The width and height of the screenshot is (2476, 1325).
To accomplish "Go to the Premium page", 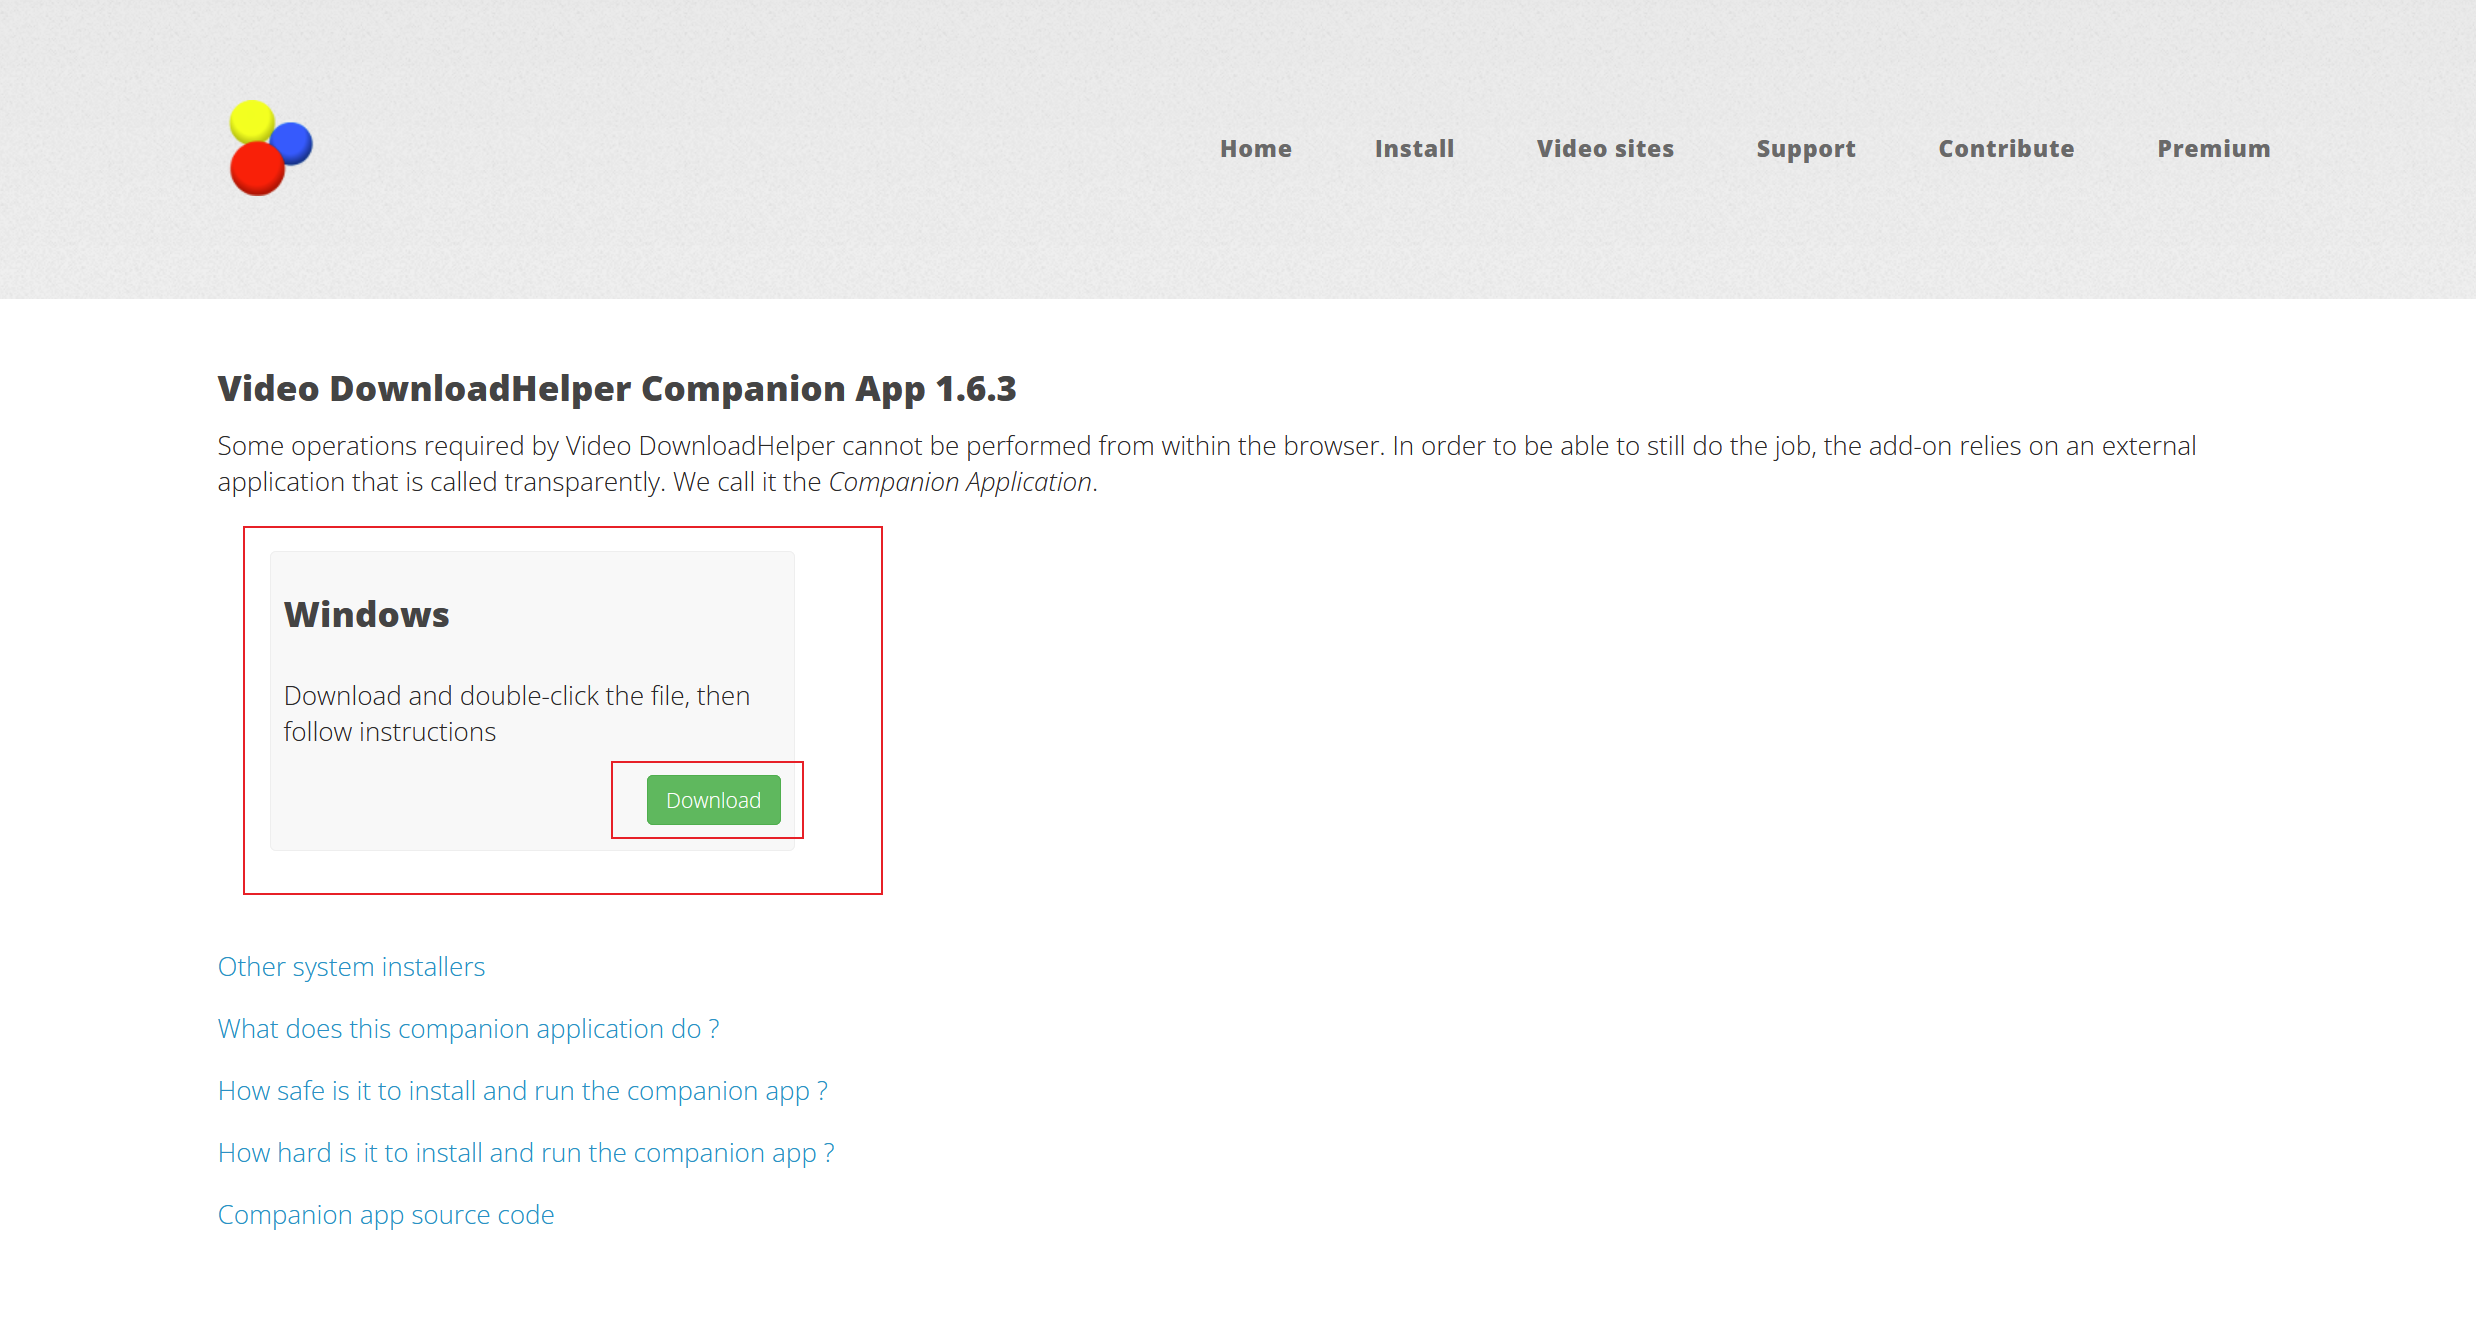I will [x=2214, y=149].
